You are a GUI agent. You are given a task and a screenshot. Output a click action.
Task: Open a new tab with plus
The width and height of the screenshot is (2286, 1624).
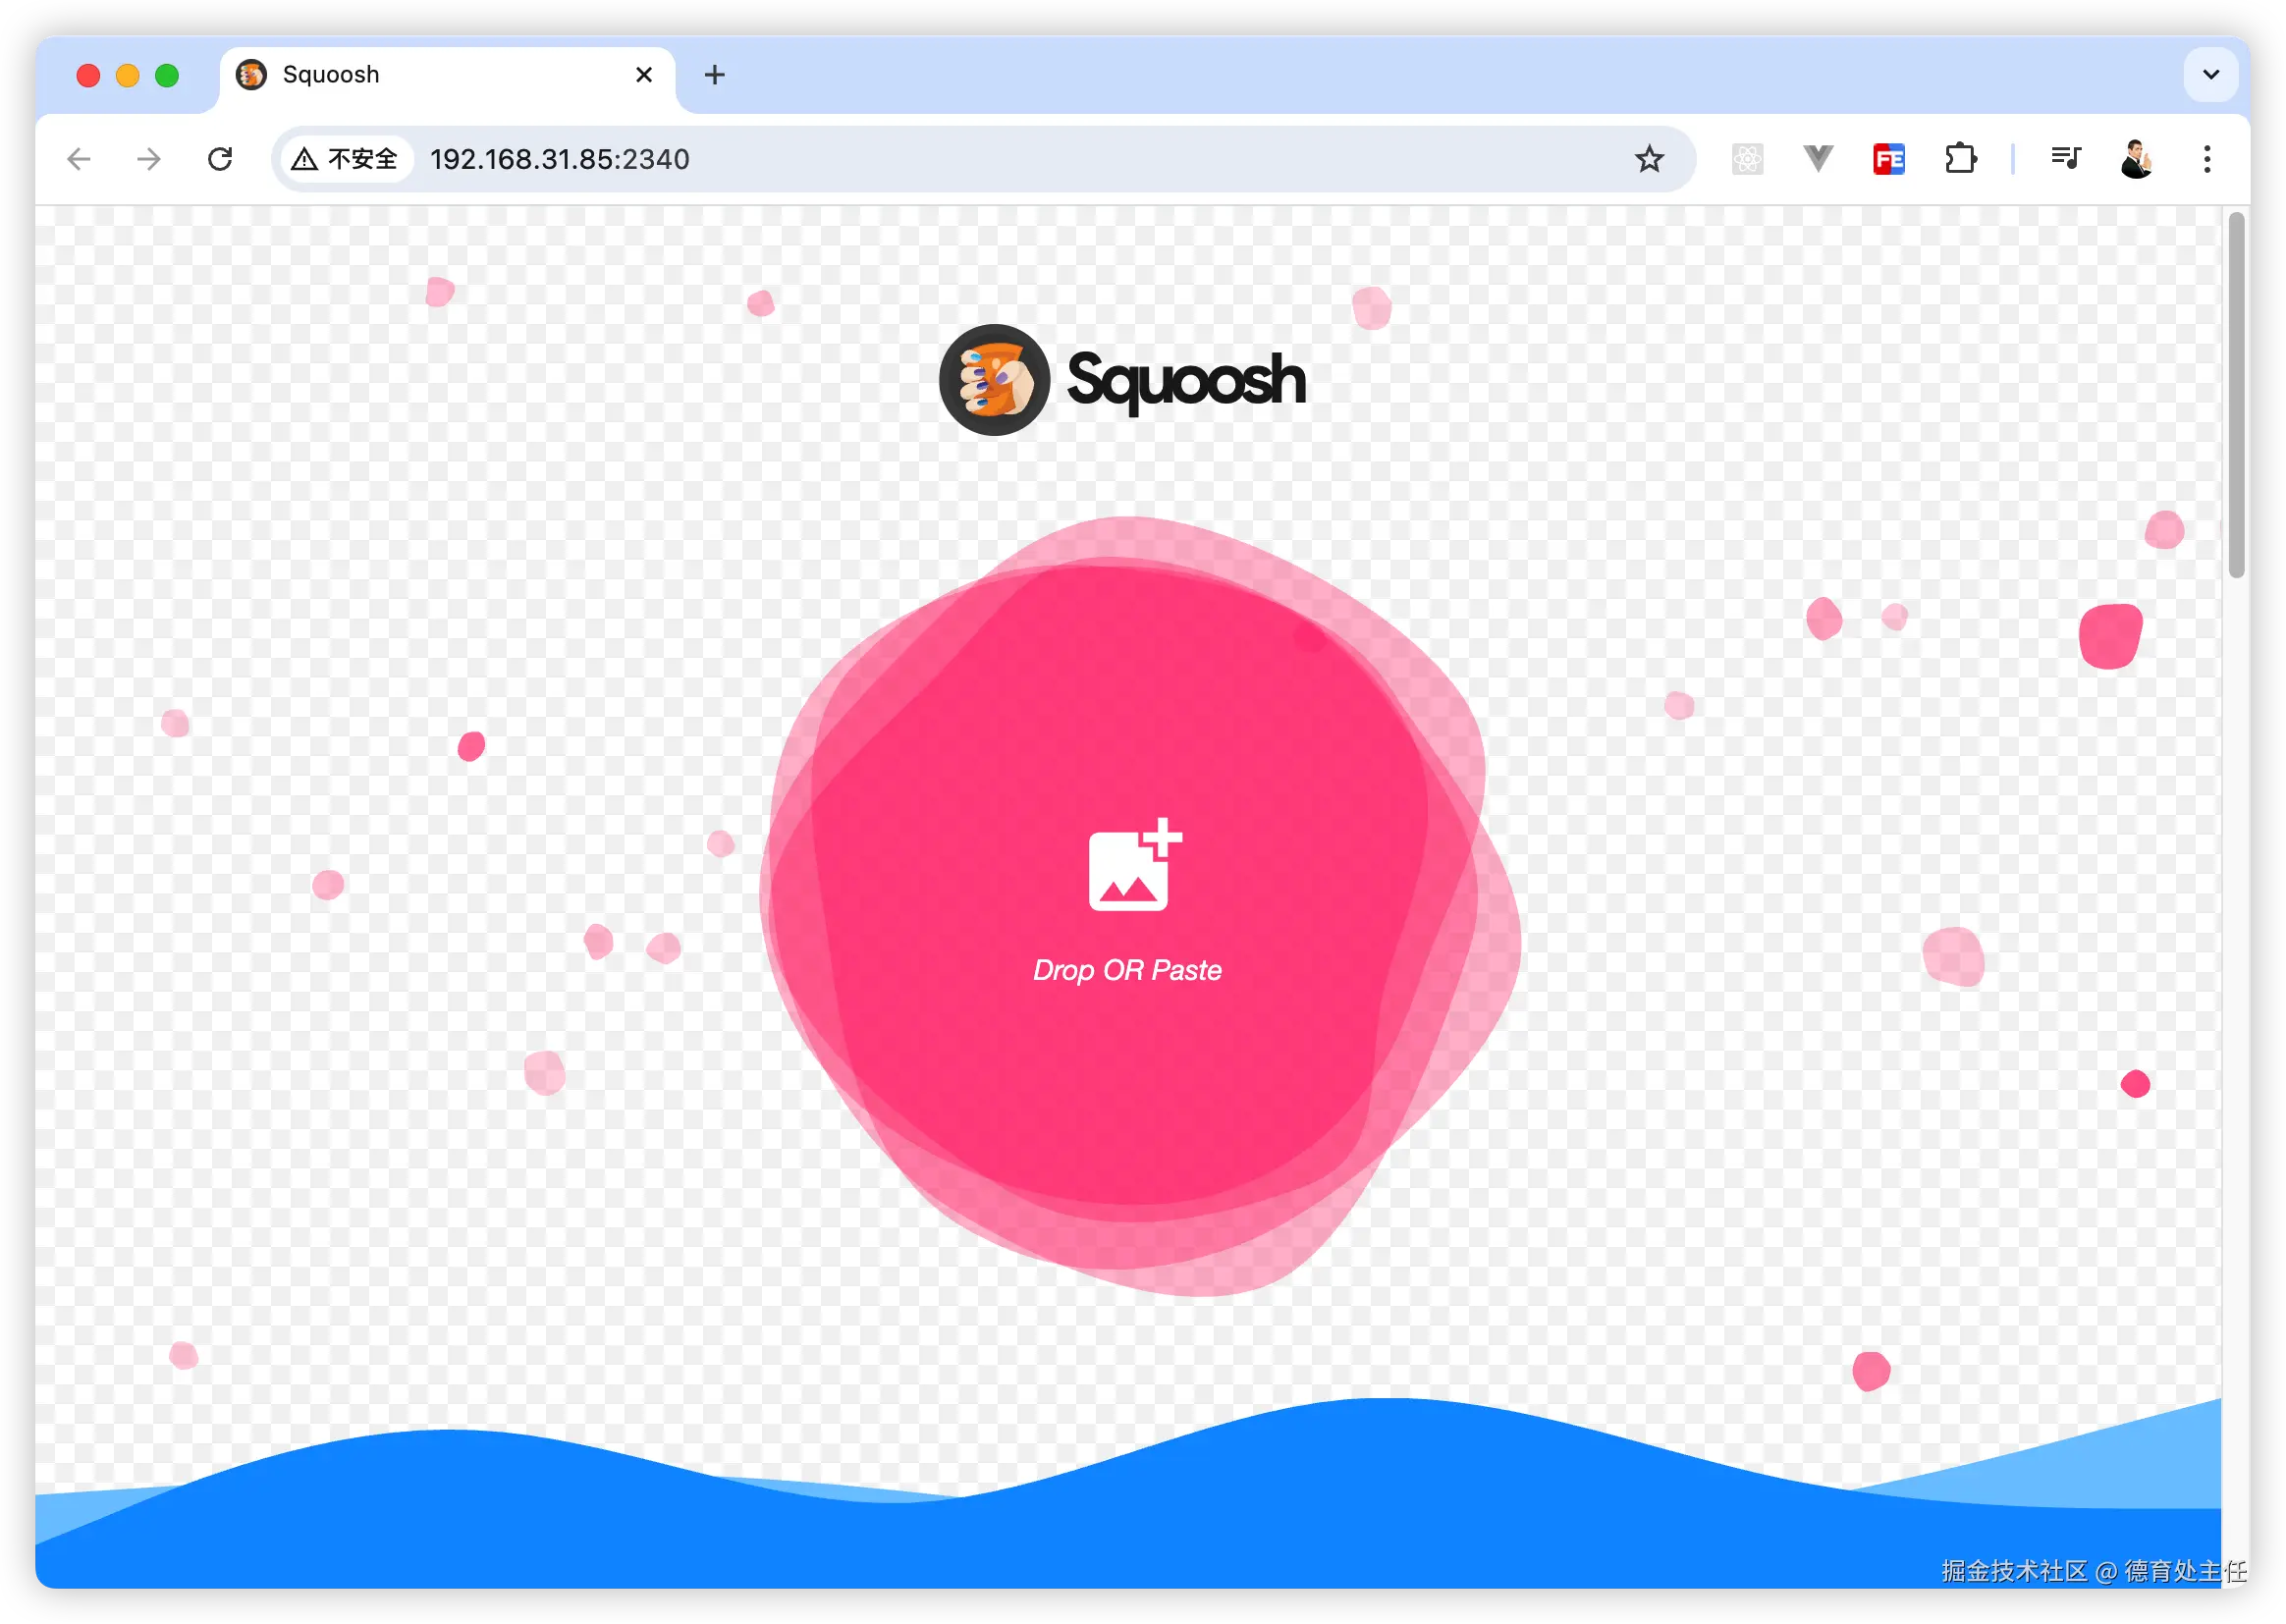pos(714,75)
